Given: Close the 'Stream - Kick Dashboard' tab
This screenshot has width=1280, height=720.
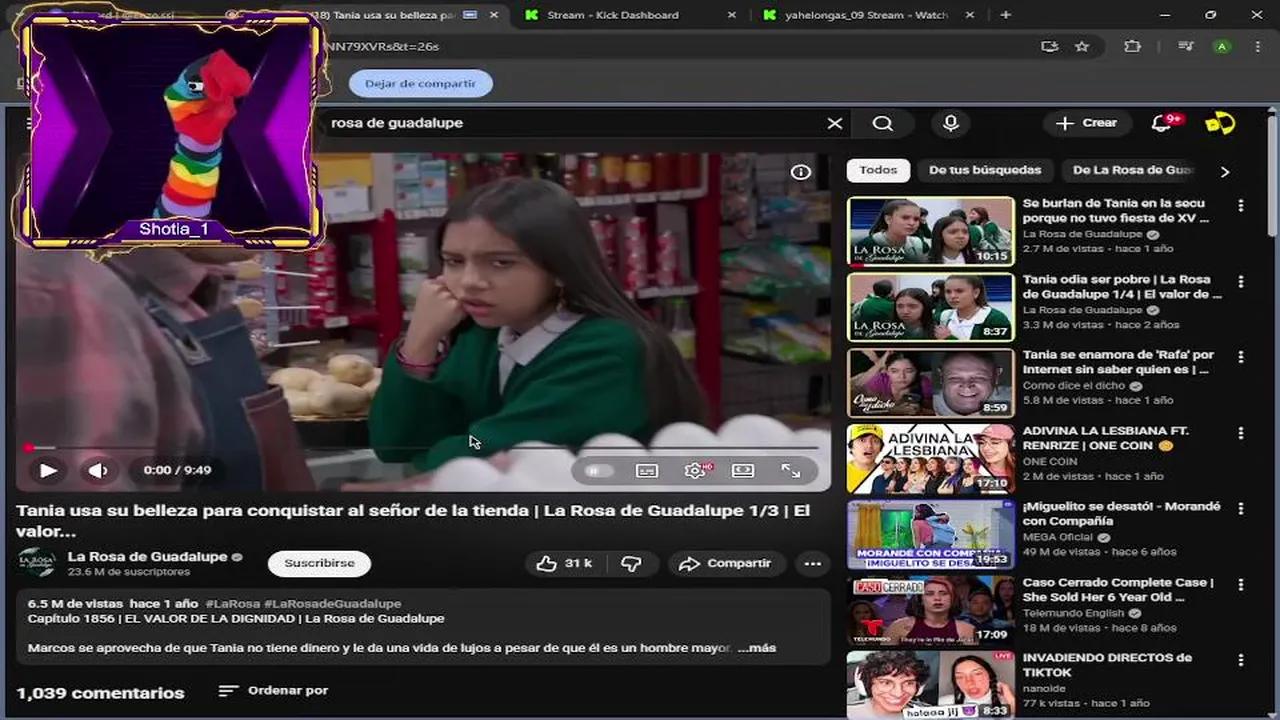Looking at the screenshot, I should pyautogui.click(x=731, y=15).
